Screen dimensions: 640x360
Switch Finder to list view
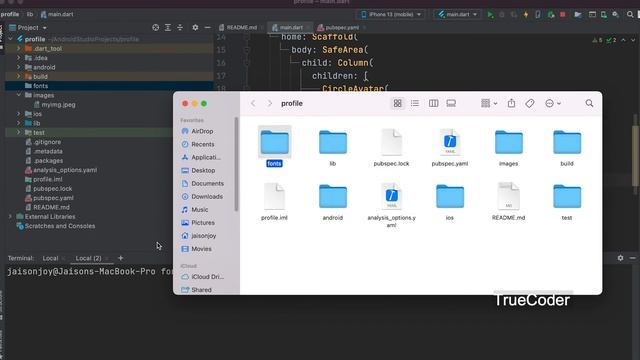(x=415, y=103)
